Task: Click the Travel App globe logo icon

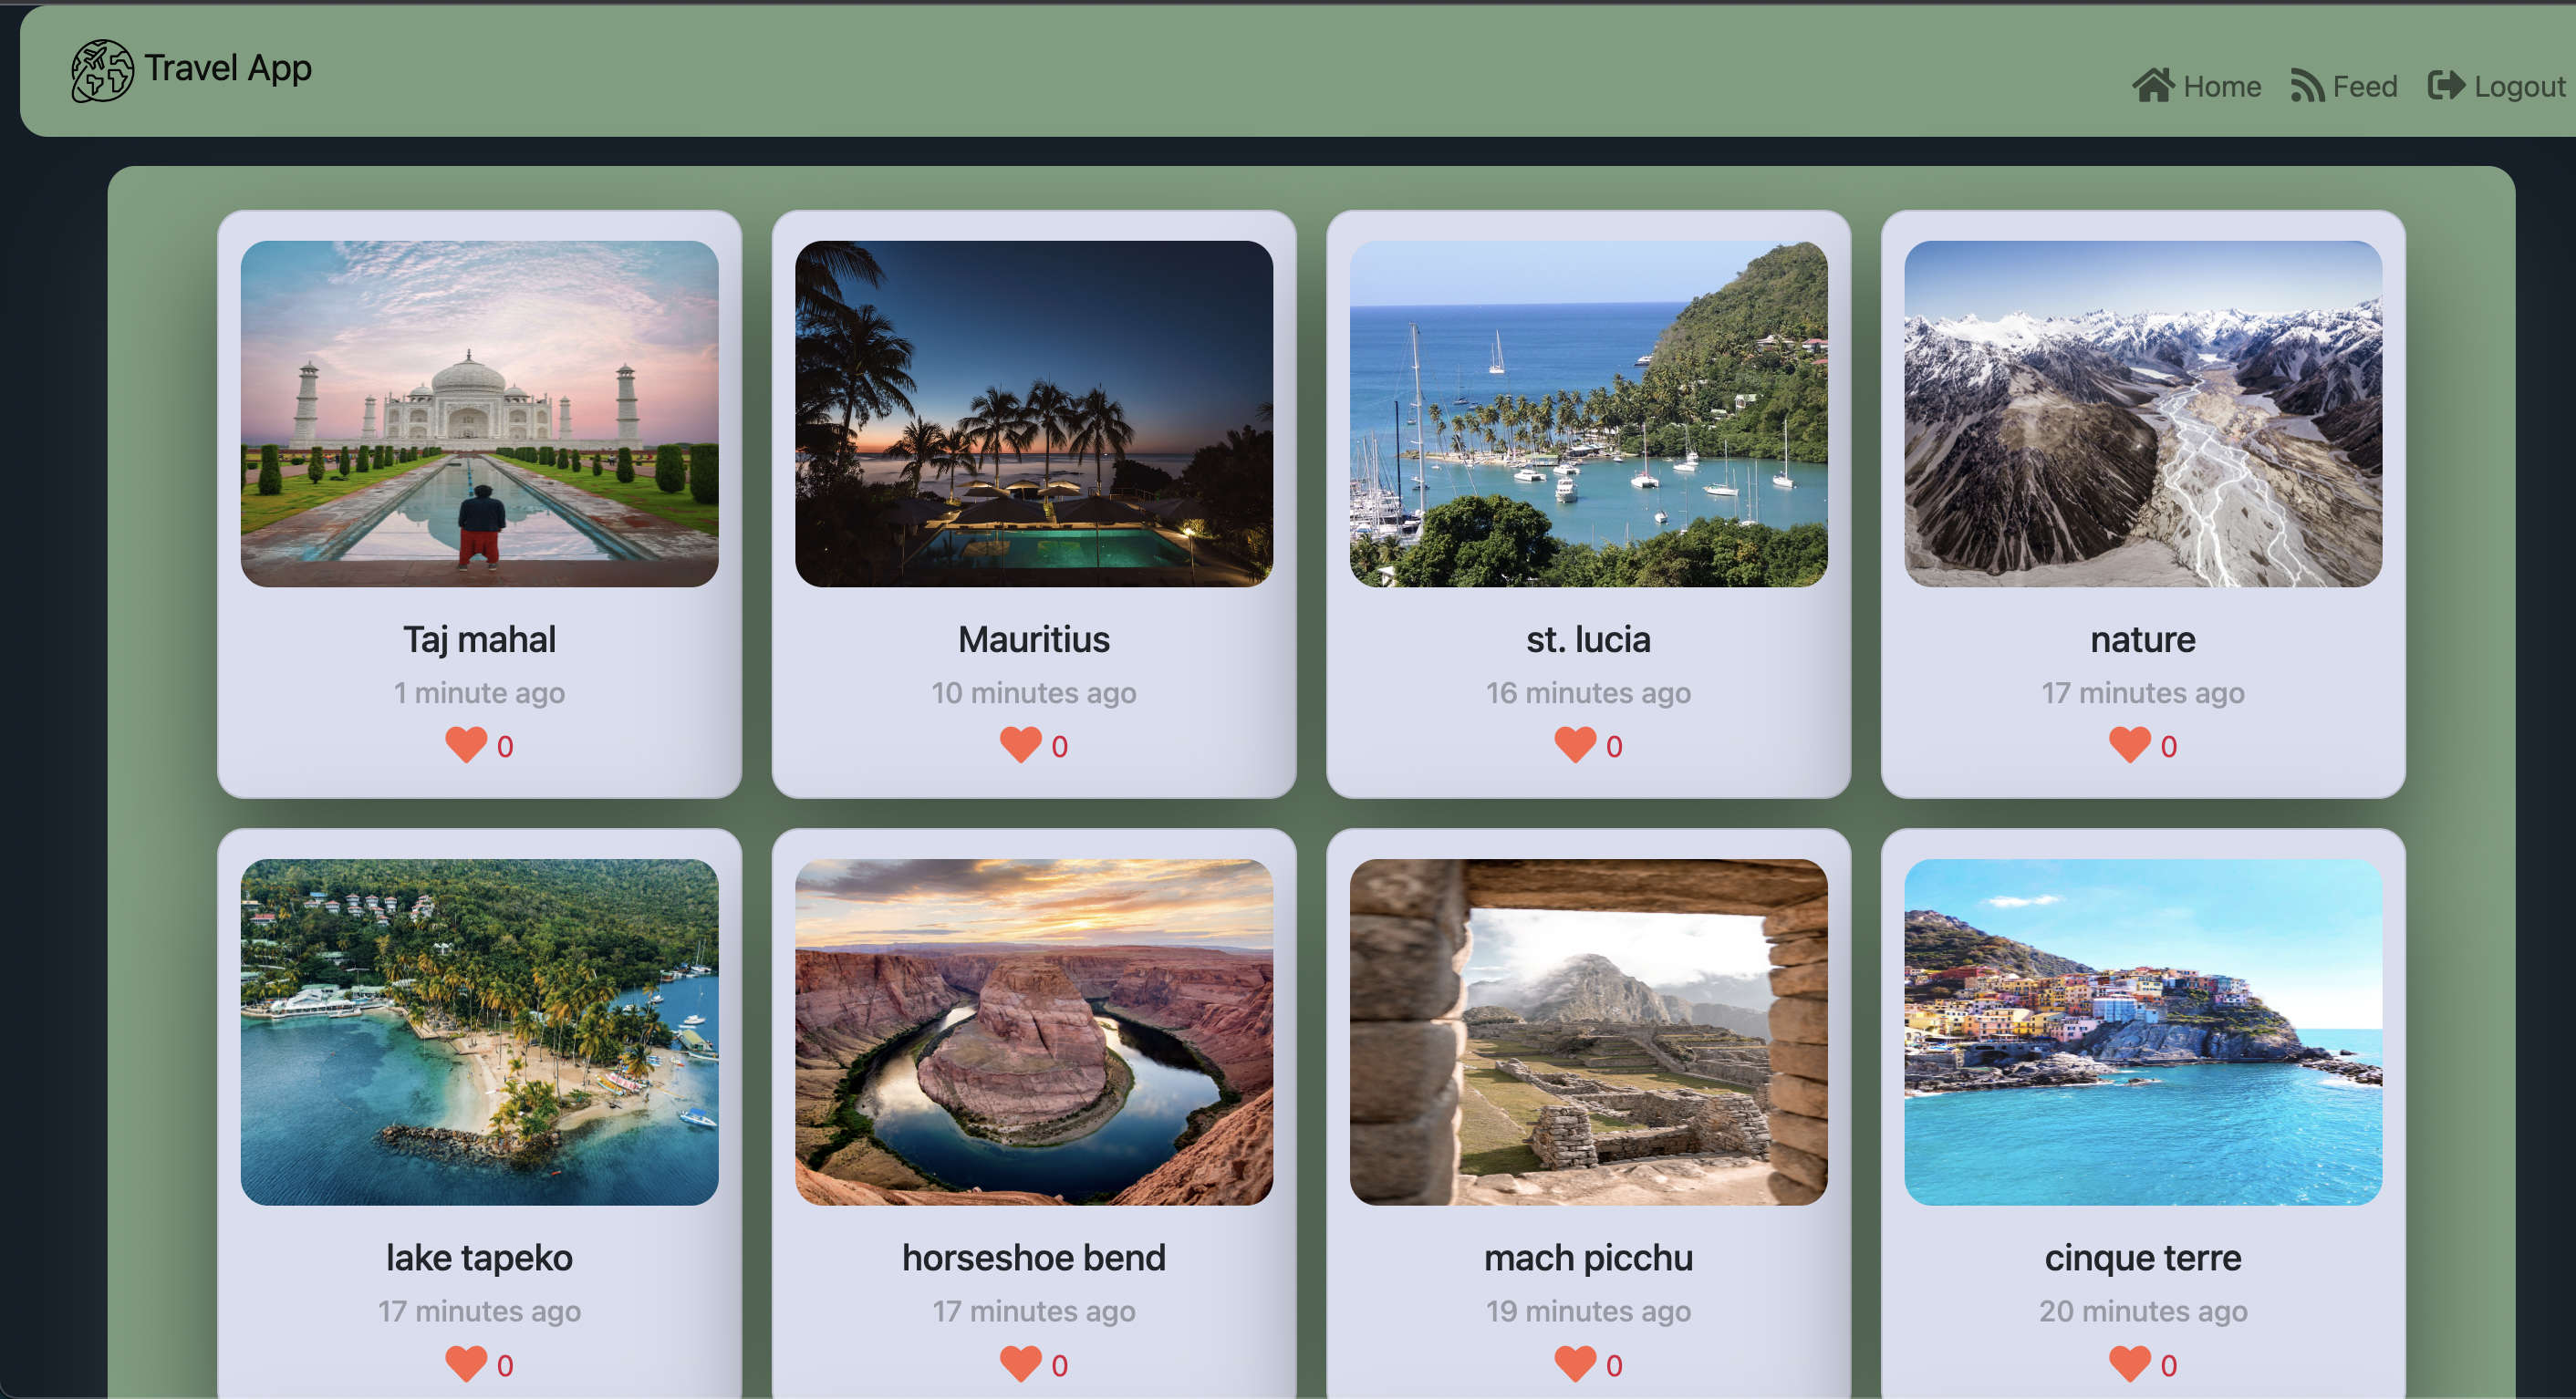Action: (x=102, y=70)
